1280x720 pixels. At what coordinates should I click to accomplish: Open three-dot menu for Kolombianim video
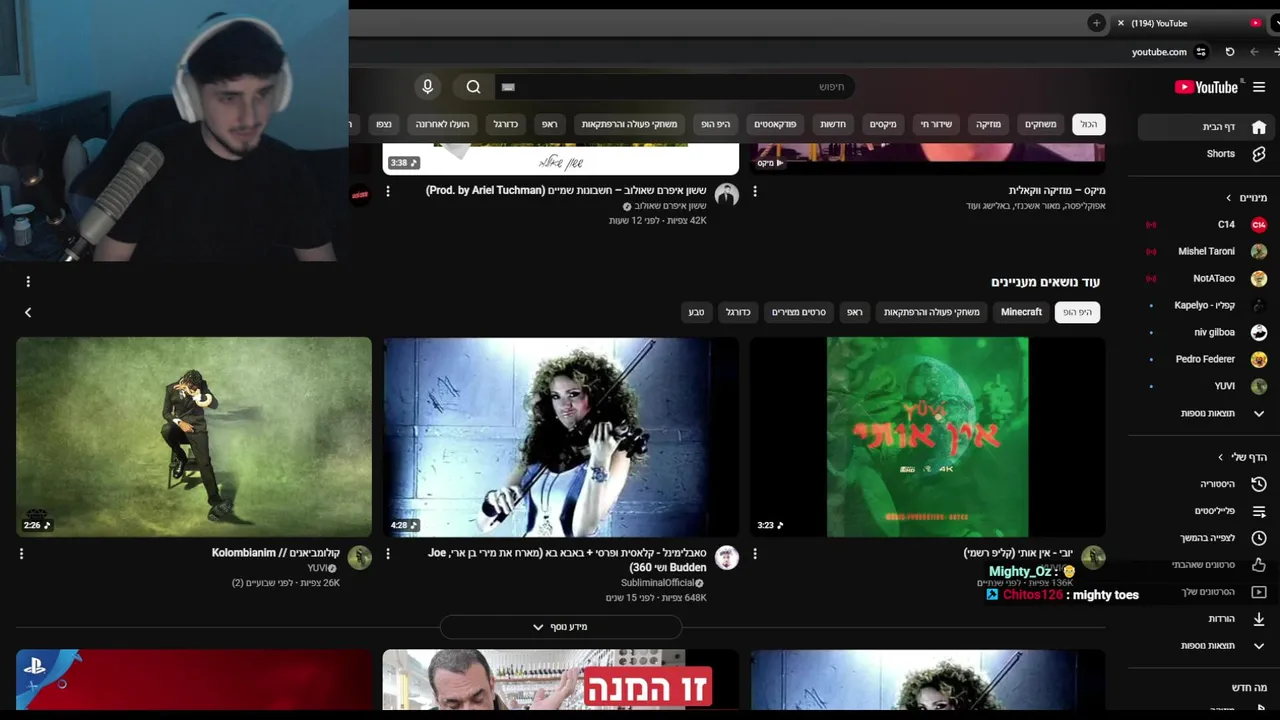tap(21, 553)
